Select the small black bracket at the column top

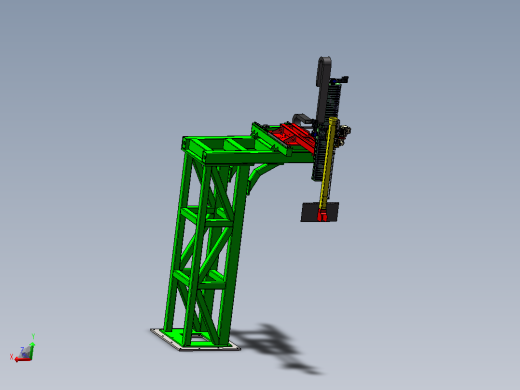(340, 80)
